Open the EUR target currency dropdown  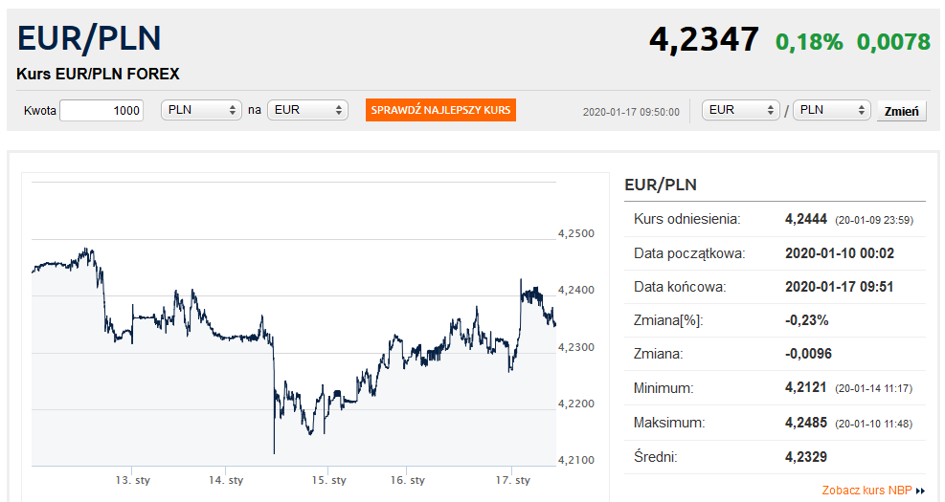pos(307,110)
